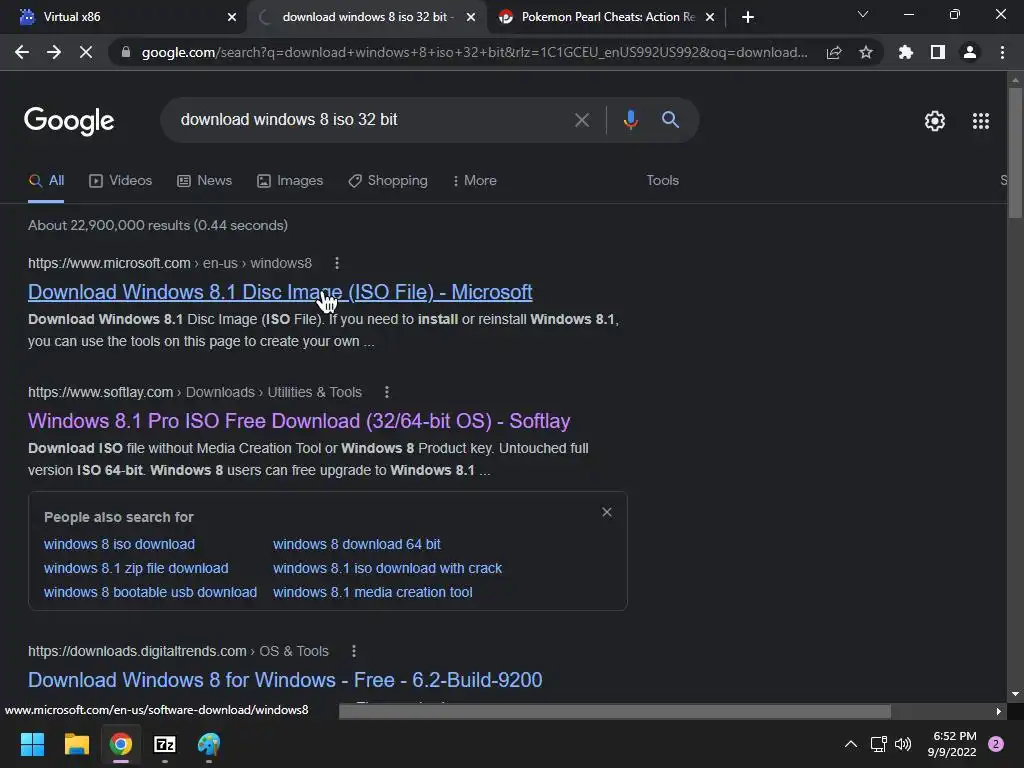
Task: Go forward to the next page
Action: point(54,52)
